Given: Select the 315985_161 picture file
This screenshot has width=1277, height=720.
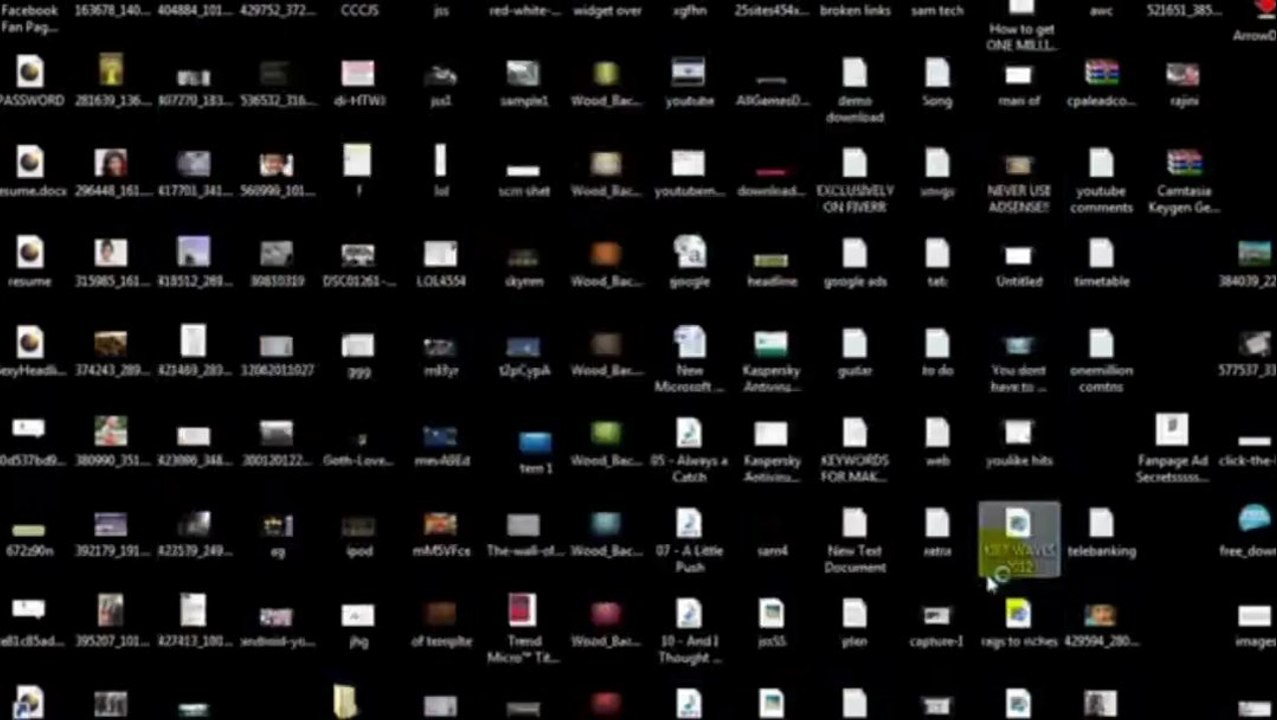Looking at the screenshot, I should [x=111, y=252].
